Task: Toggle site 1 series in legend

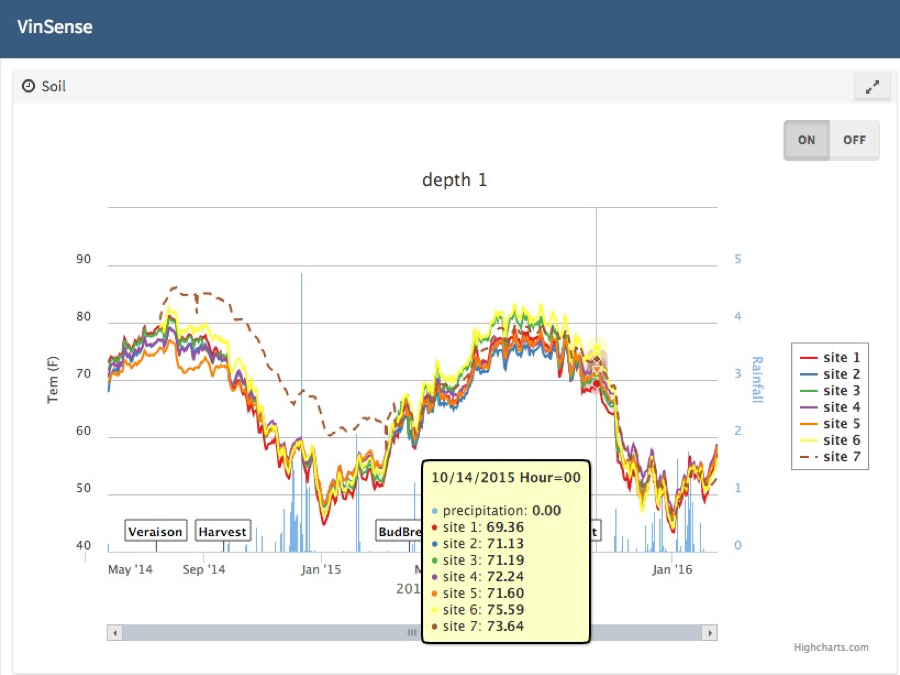Action: pyautogui.click(x=830, y=358)
